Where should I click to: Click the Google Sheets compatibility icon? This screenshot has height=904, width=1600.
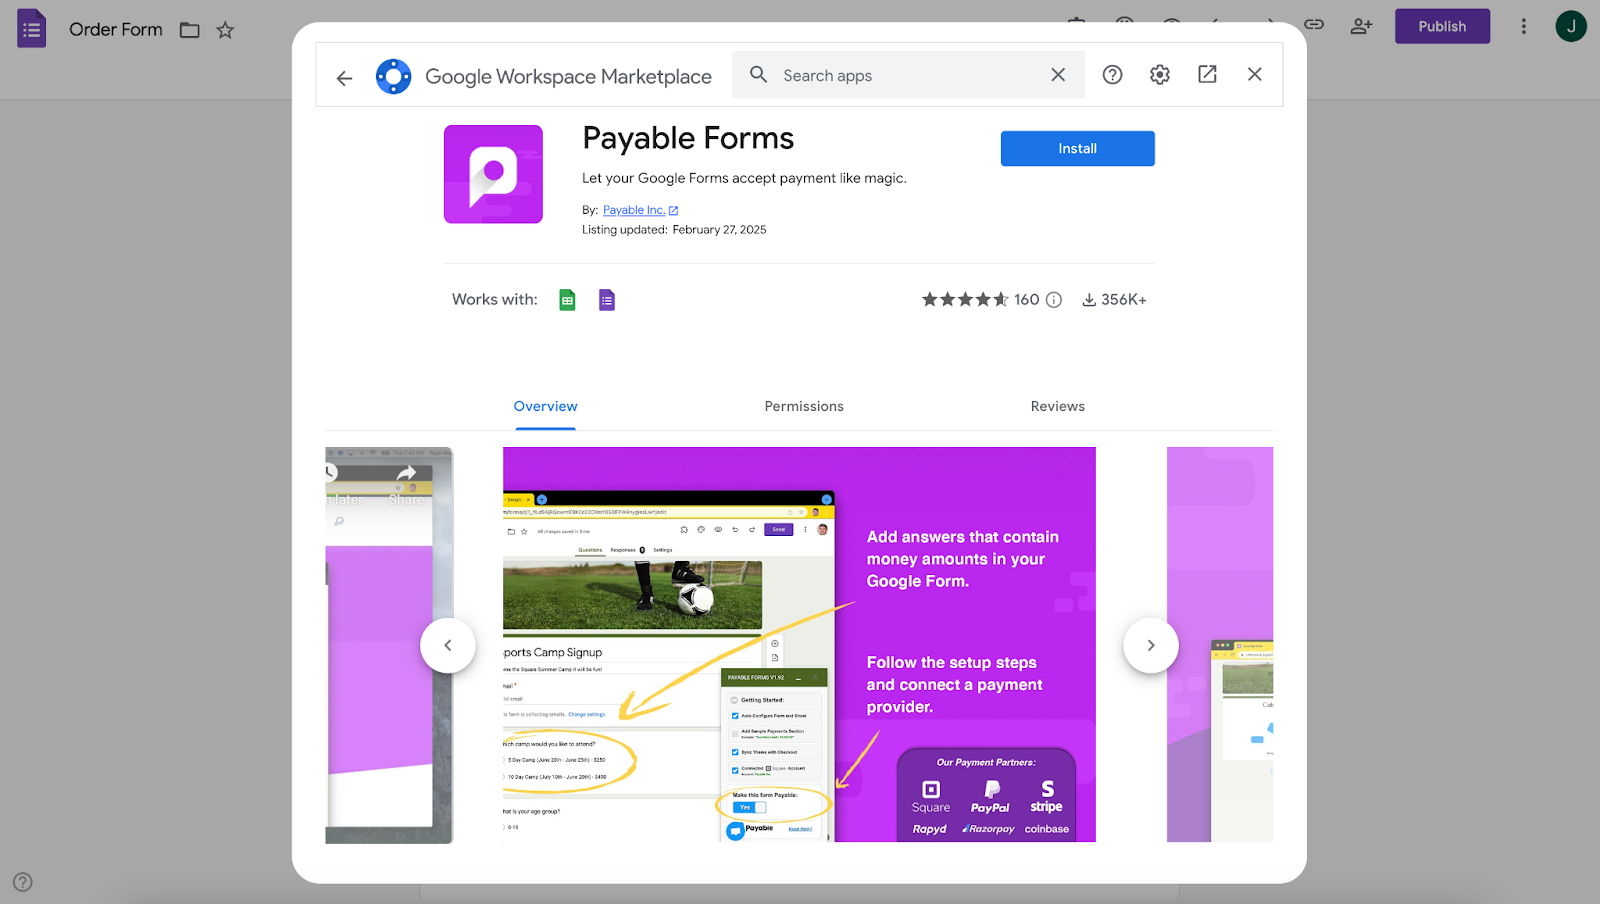(x=567, y=300)
